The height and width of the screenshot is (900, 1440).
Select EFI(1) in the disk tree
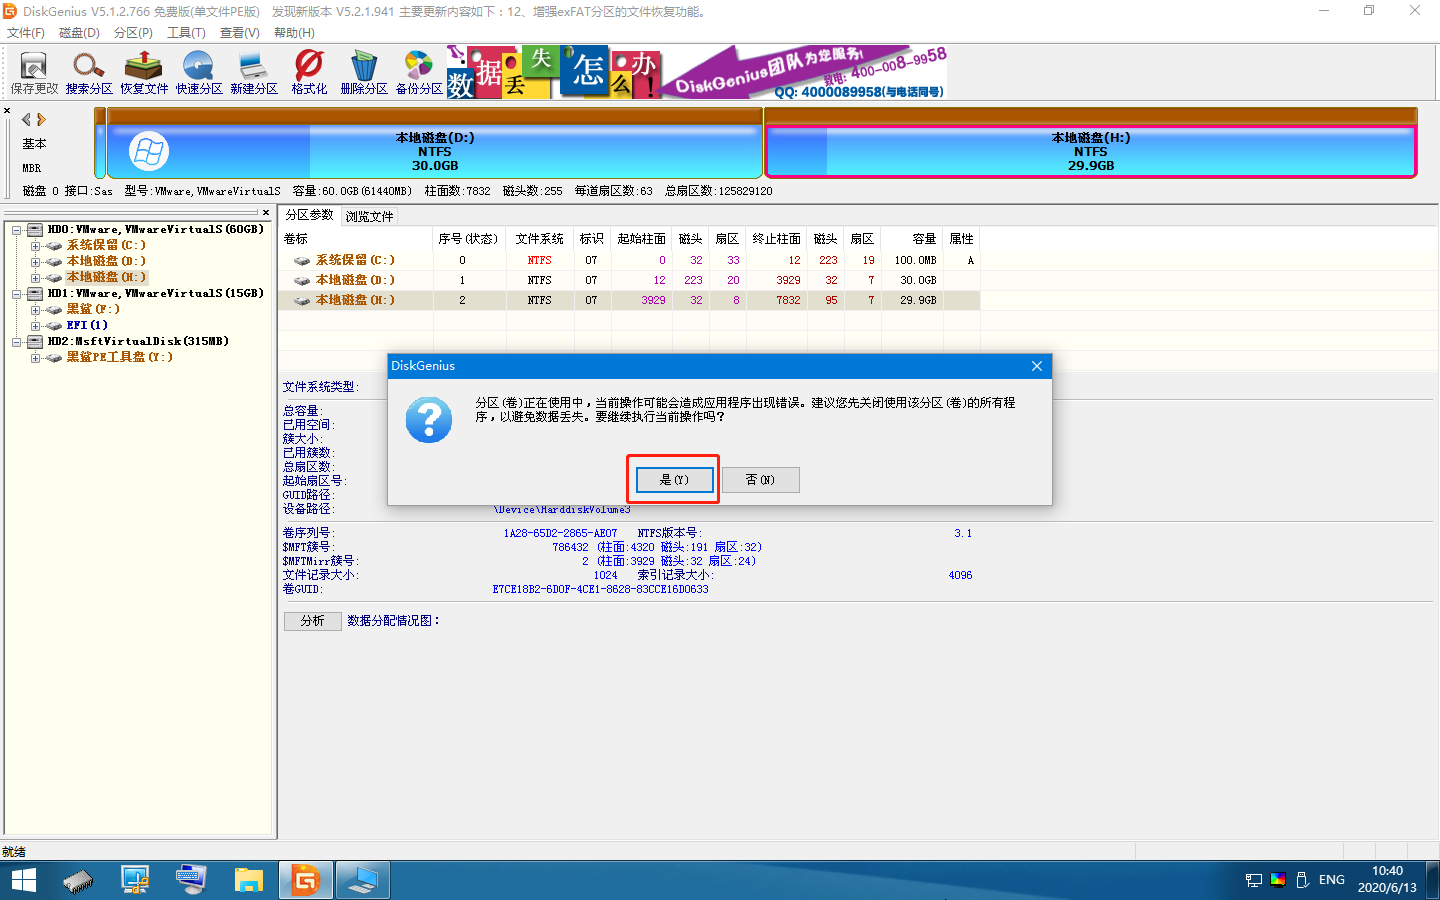pyautogui.click(x=87, y=325)
